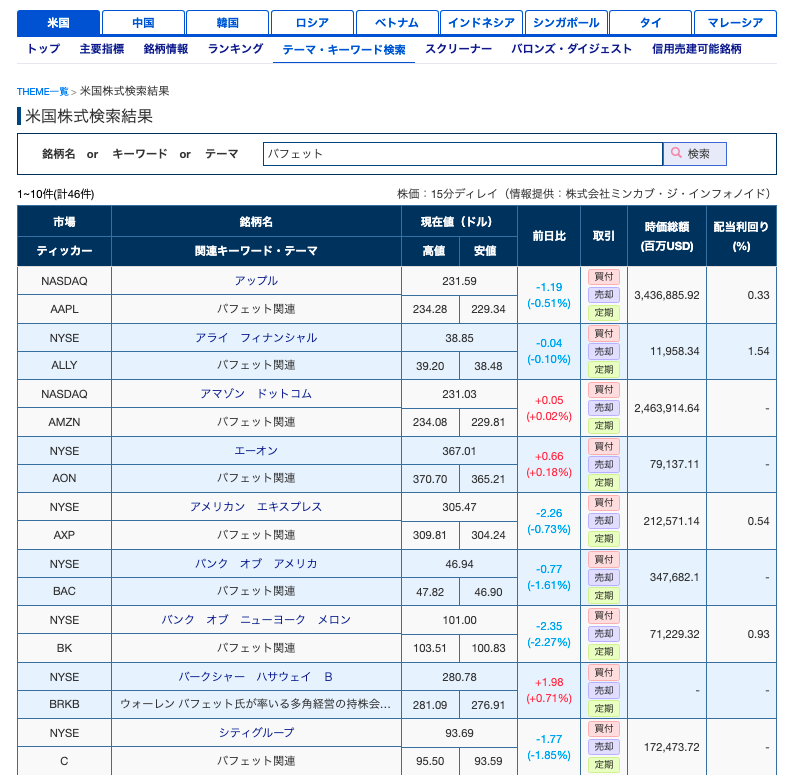Click 定期 button for シティグループ row
The image size is (793, 775).
[x=604, y=764]
